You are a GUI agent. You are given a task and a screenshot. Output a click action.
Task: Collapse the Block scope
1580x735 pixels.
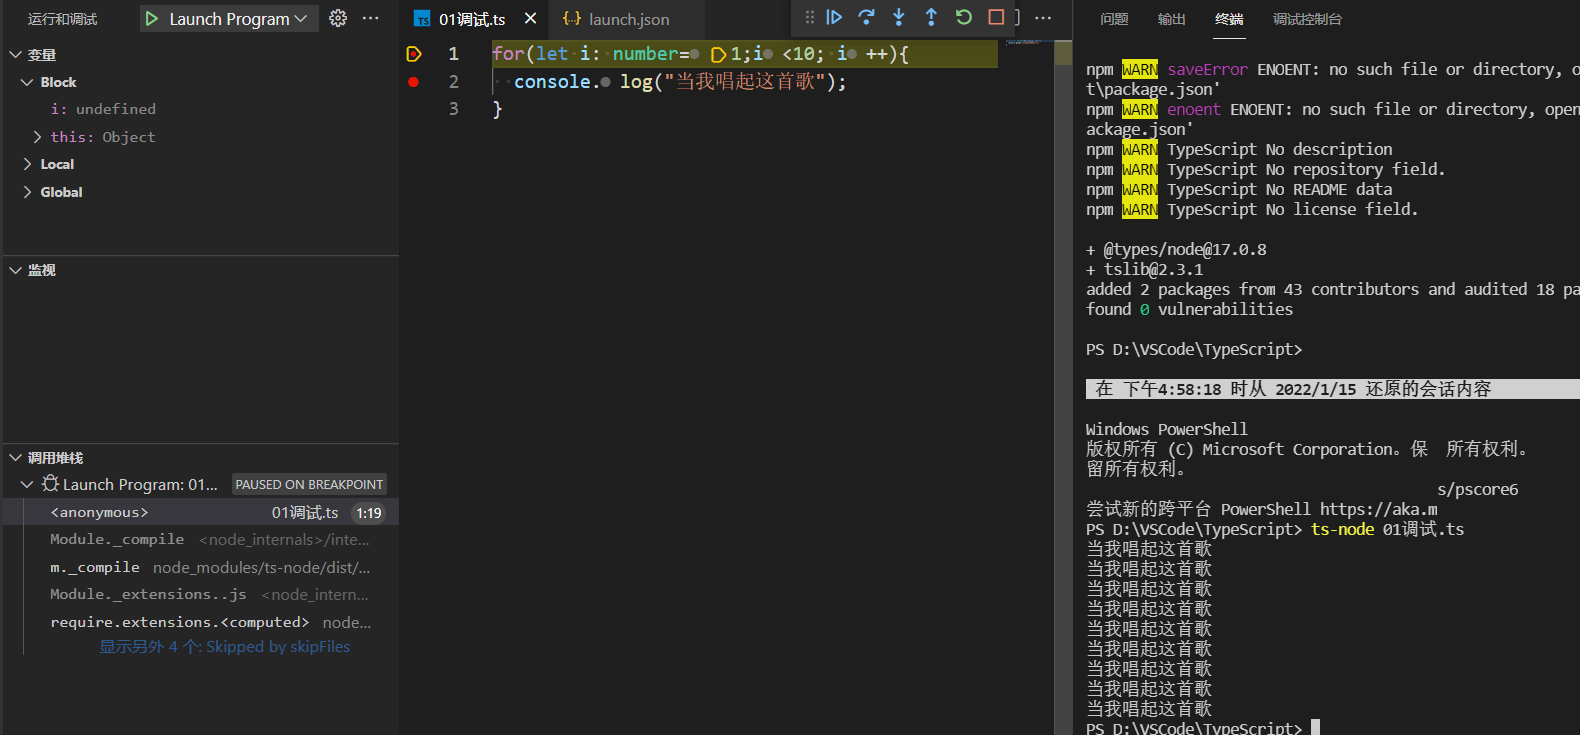[27, 82]
